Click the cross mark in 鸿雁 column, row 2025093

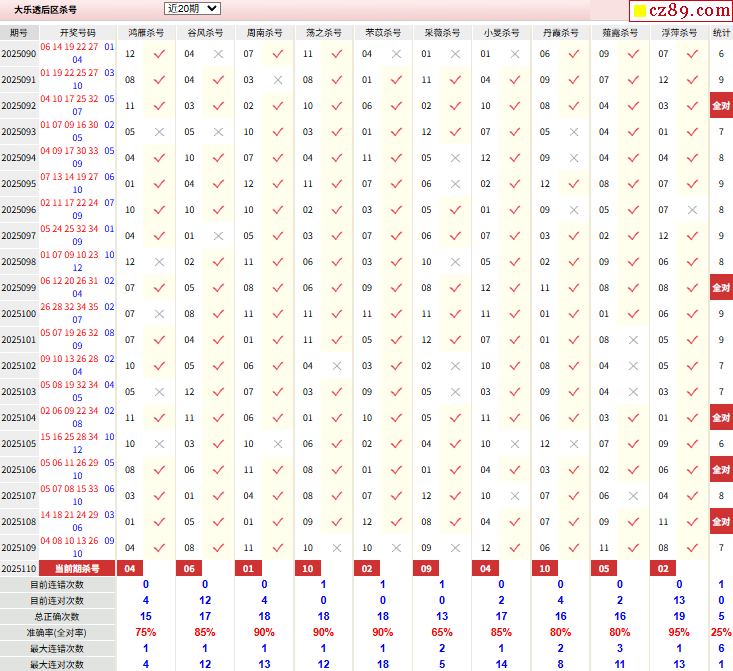tap(159, 132)
